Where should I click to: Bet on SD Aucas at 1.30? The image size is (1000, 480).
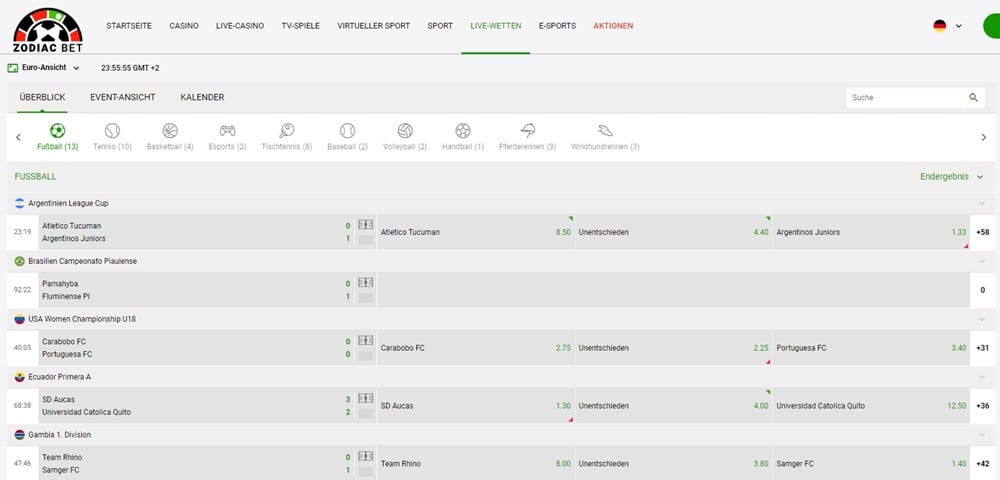click(x=475, y=405)
